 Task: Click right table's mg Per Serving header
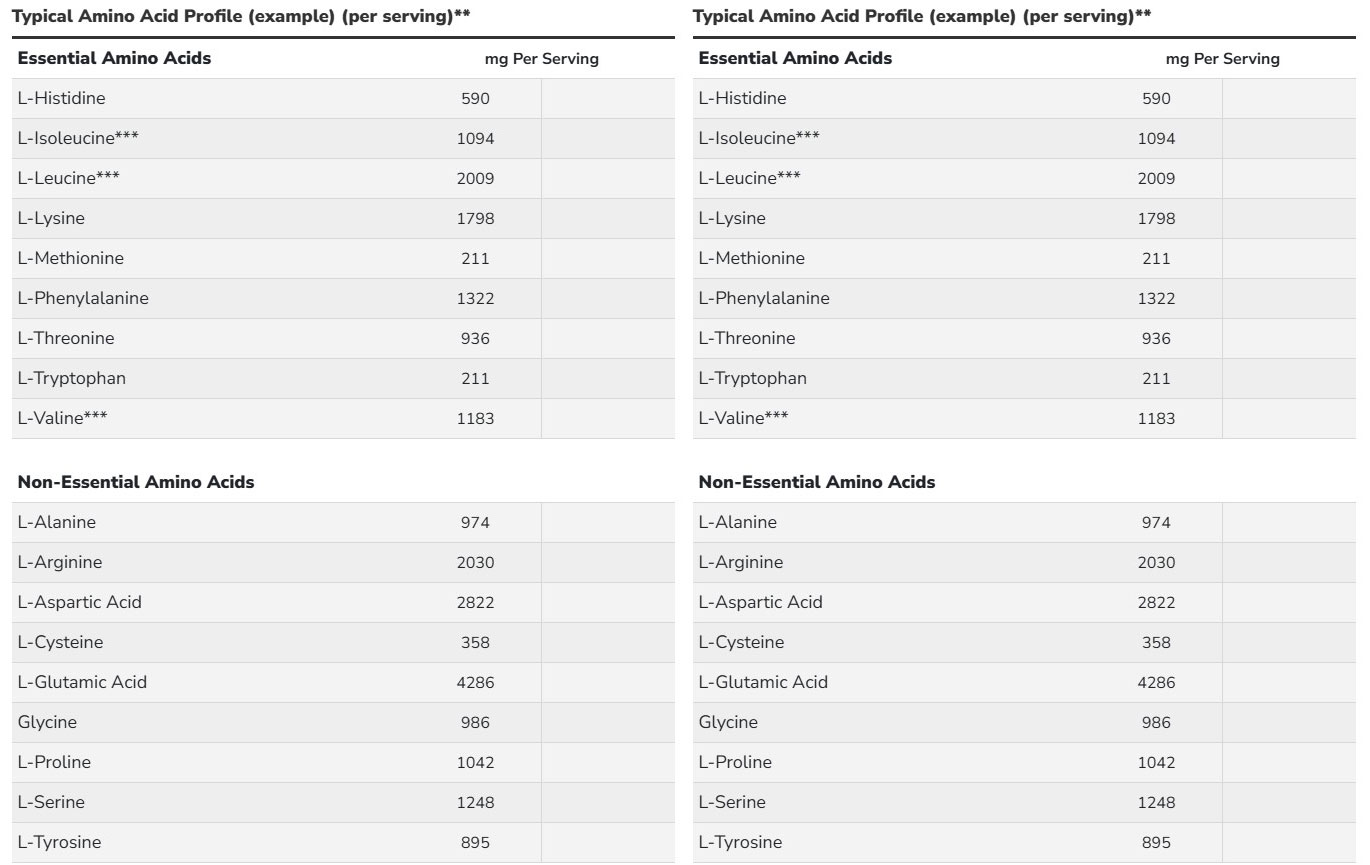pyautogui.click(x=1222, y=59)
